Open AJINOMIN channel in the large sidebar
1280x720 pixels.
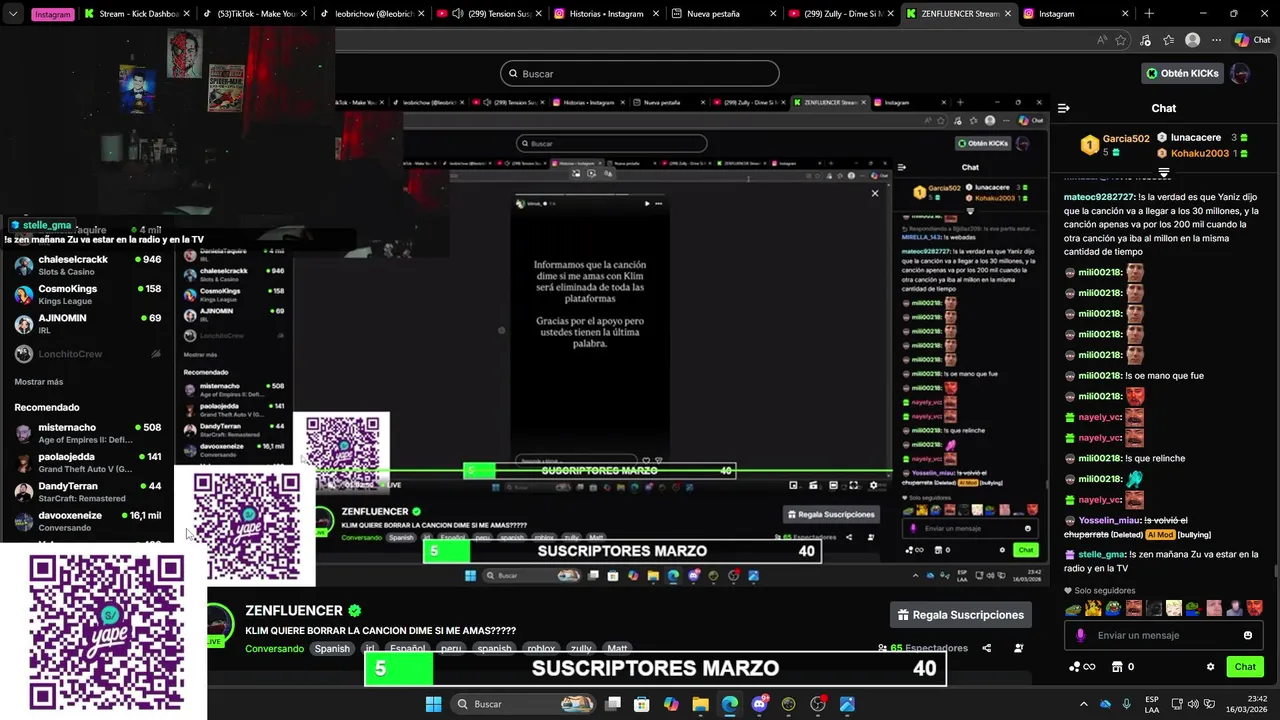coord(88,323)
